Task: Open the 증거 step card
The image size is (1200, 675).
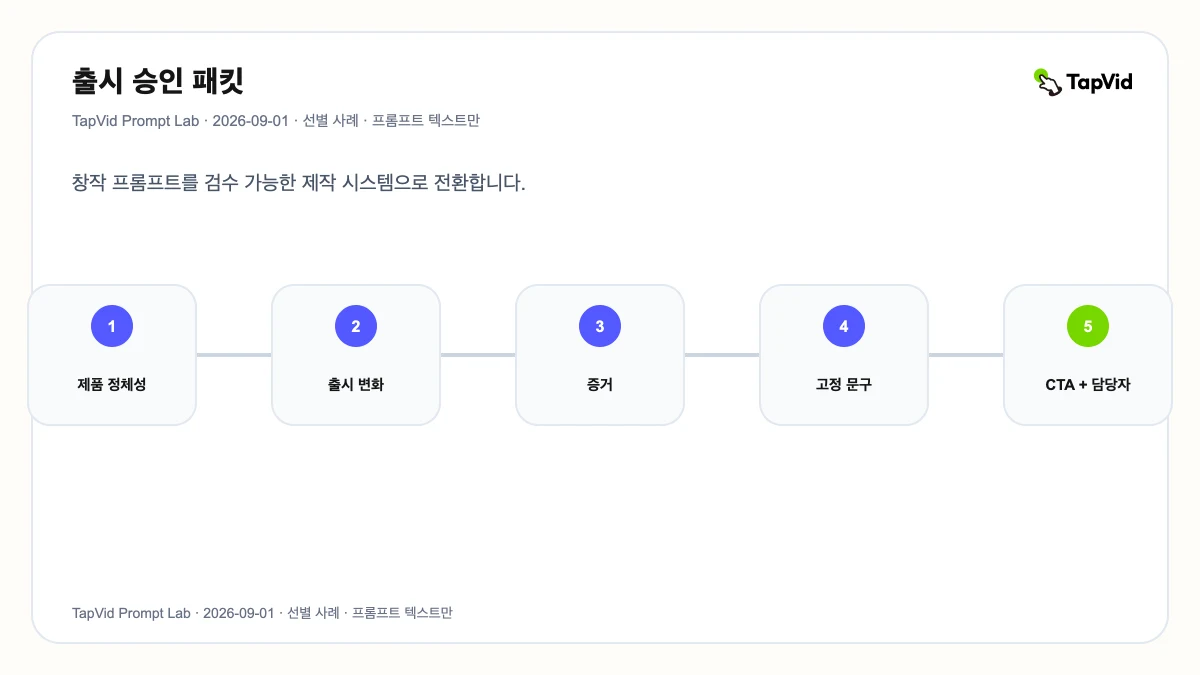Action: (600, 355)
